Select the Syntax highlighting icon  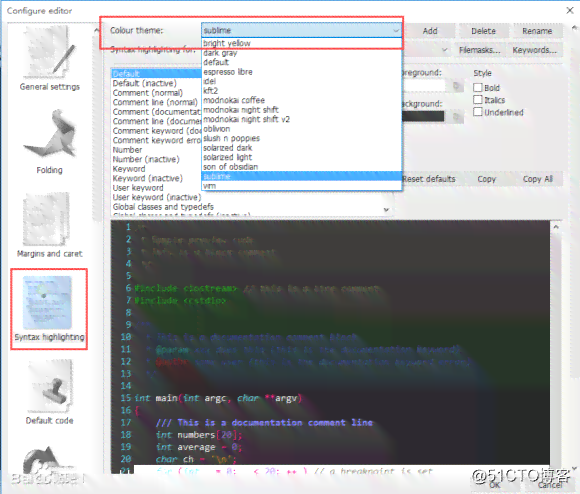pyautogui.click(x=47, y=302)
